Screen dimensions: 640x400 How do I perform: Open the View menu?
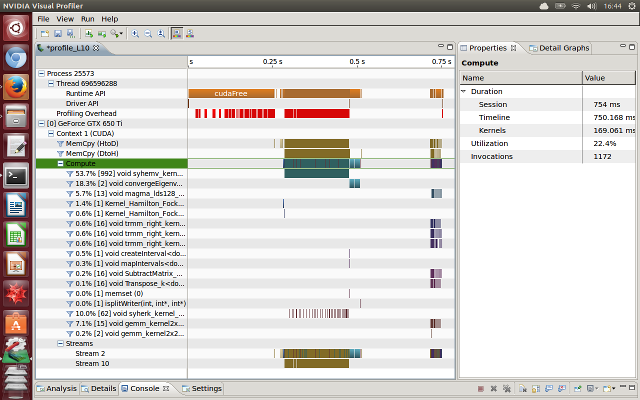pyautogui.click(x=65, y=19)
